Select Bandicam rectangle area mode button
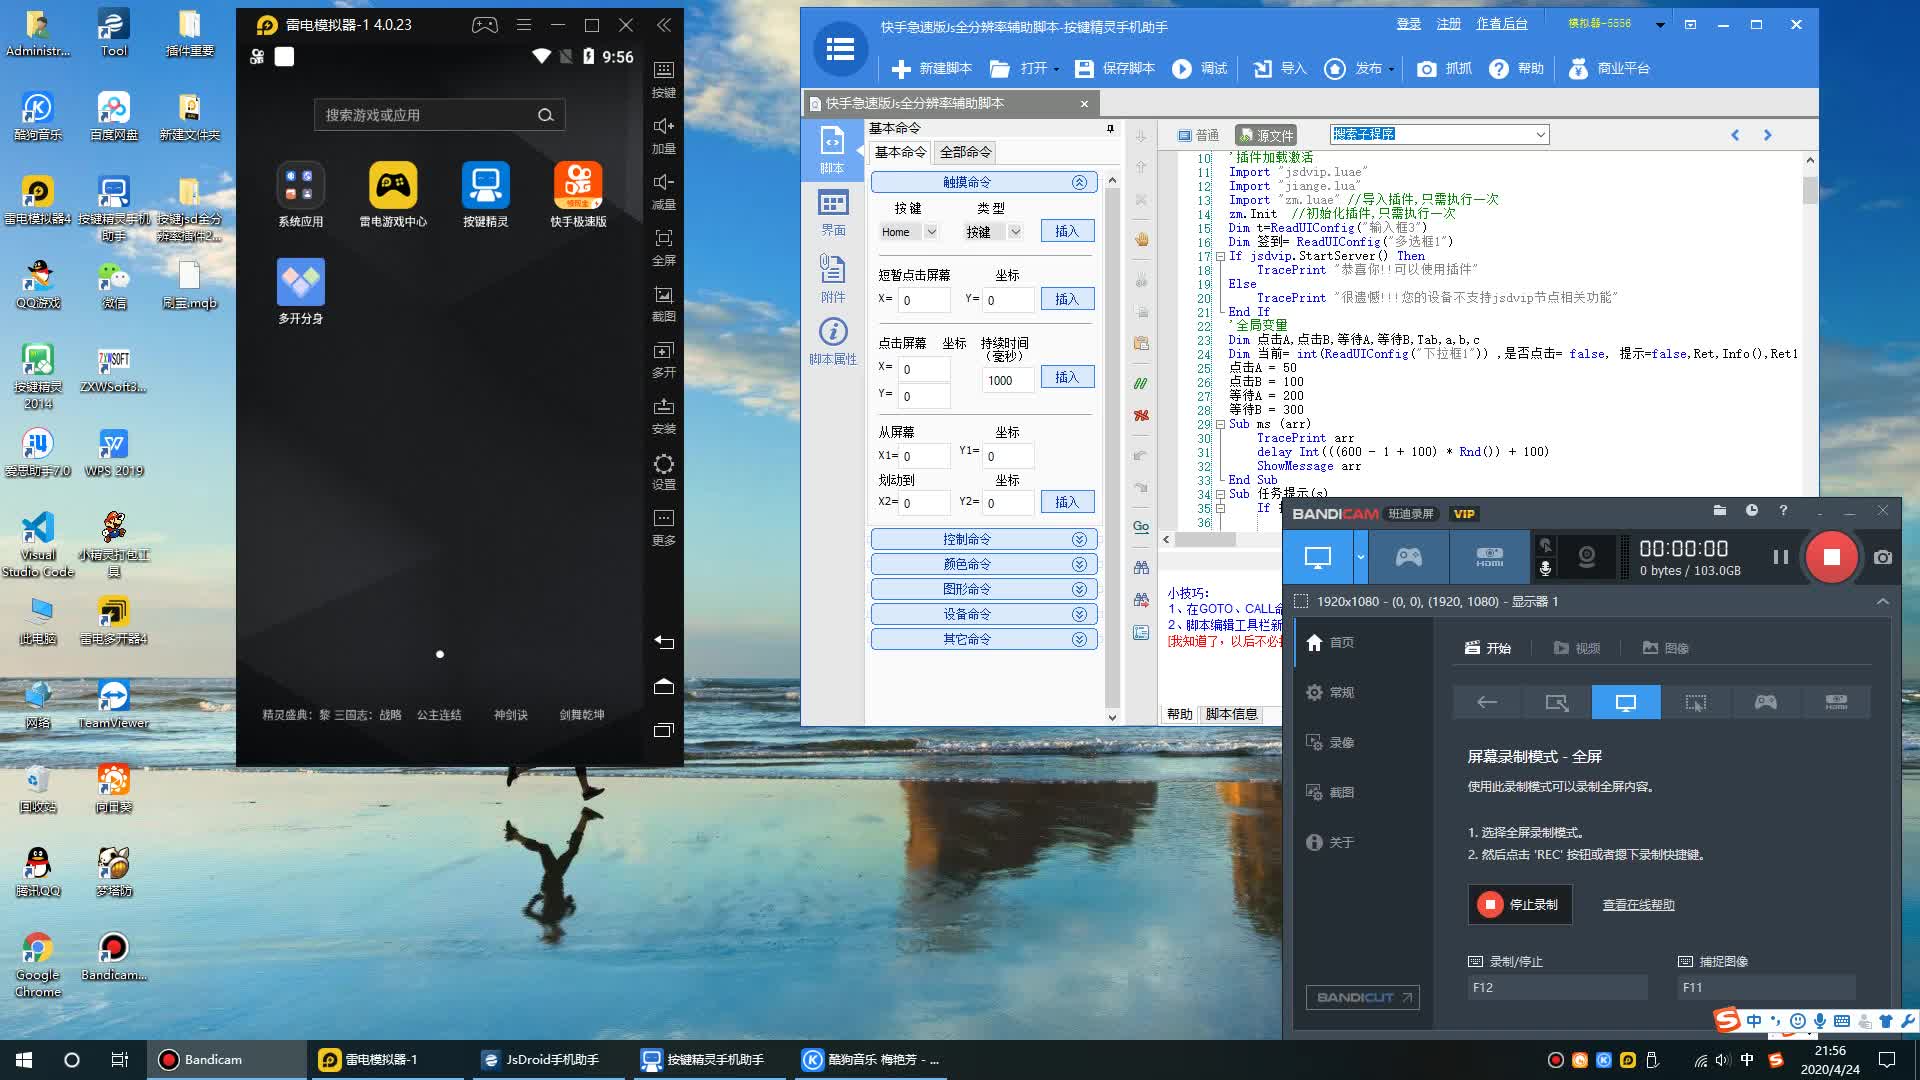Image resolution: width=1920 pixels, height=1080 pixels. point(1556,702)
